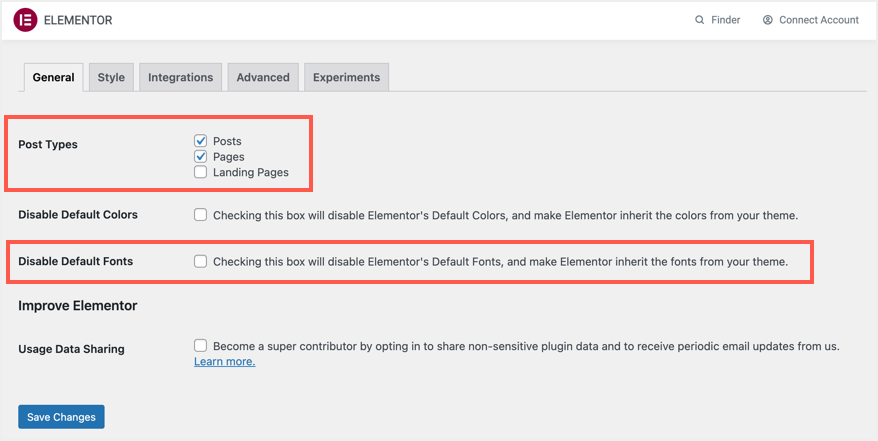Opt in to Usage Data Sharing checkbox

[x=201, y=346]
